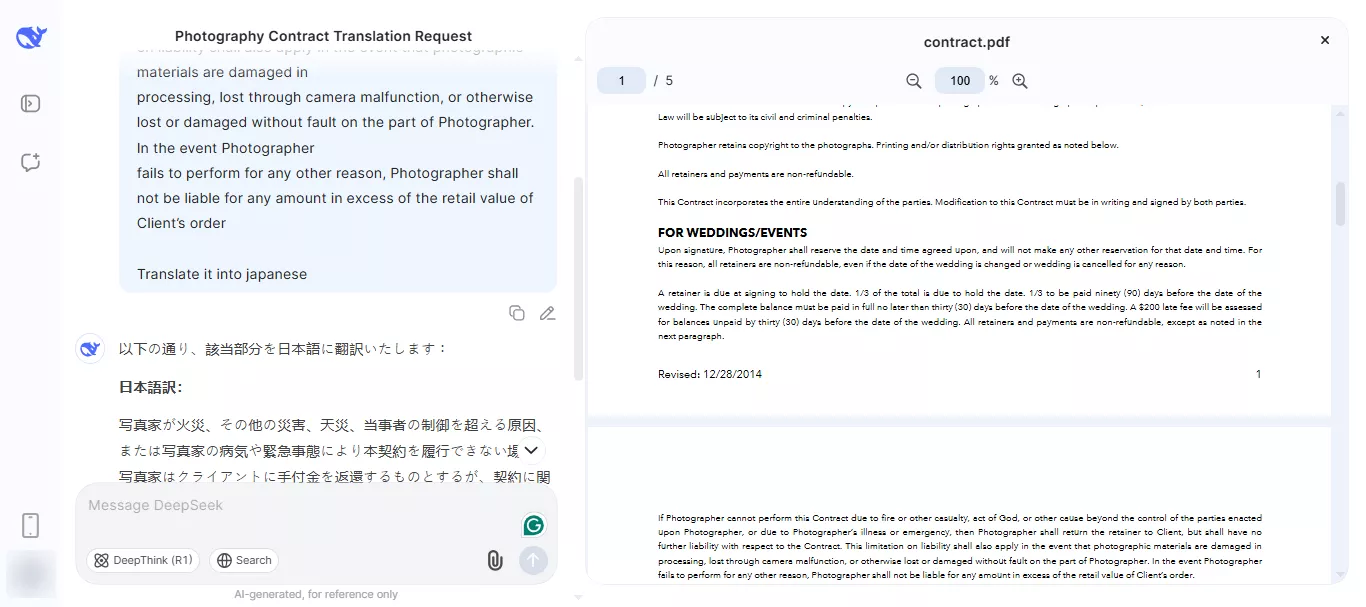Edit the user message with pencil icon
Image resolution: width=1366 pixels, height=607 pixels.
547,313
